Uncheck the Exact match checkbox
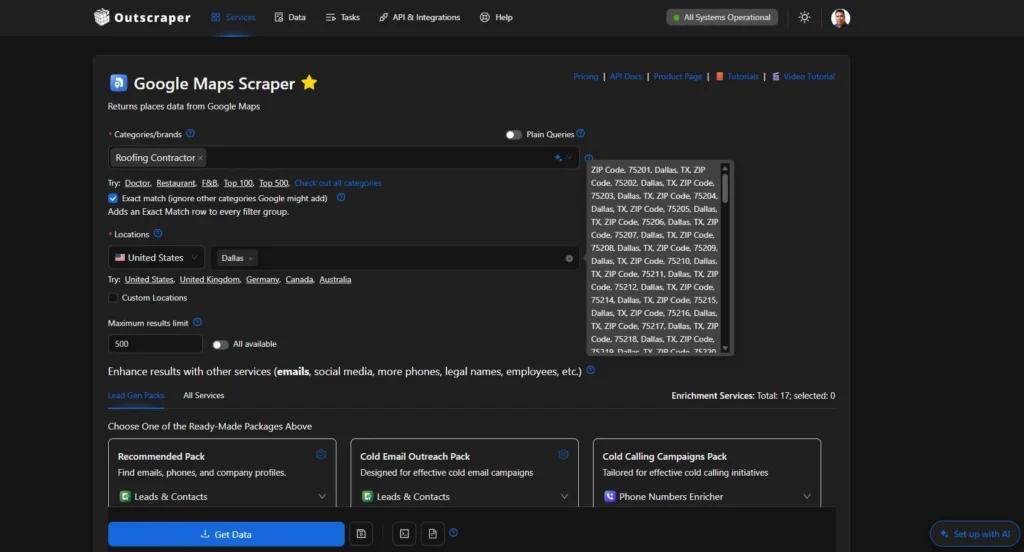This screenshot has height=552, width=1024. tap(113, 198)
